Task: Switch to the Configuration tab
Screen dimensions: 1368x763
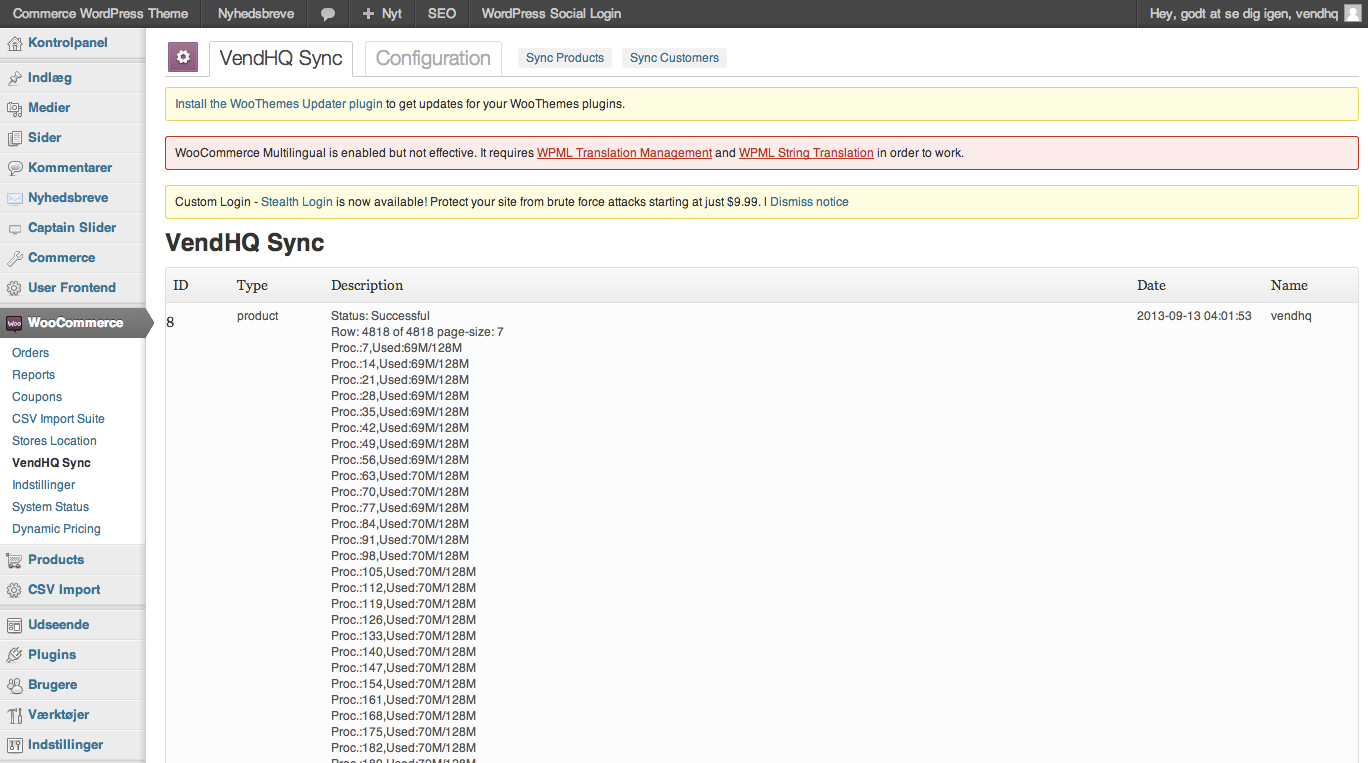Action: pos(433,58)
